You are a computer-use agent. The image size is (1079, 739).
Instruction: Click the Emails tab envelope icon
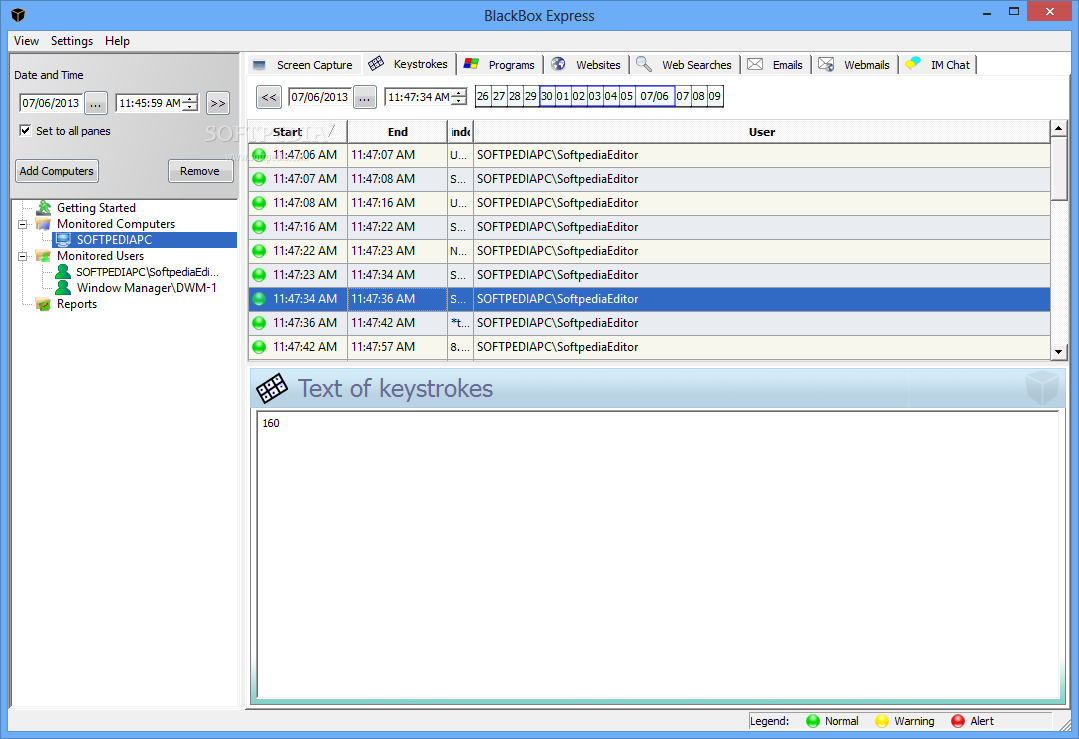point(755,64)
